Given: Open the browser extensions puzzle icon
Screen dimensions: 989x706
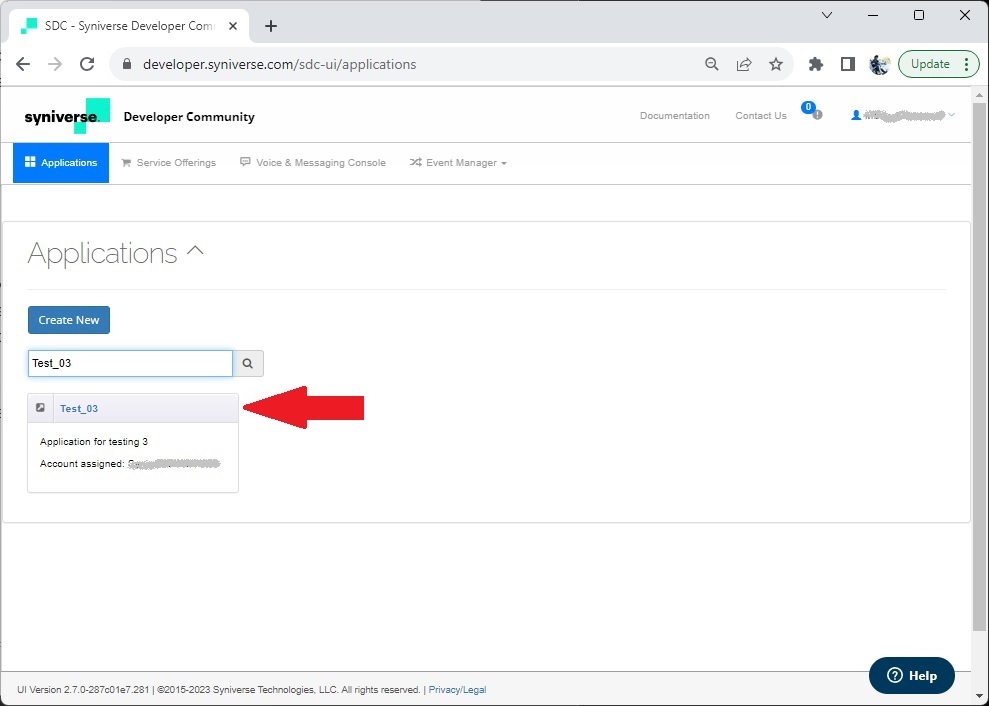Looking at the screenshot, I should click(x=816, y=64).
